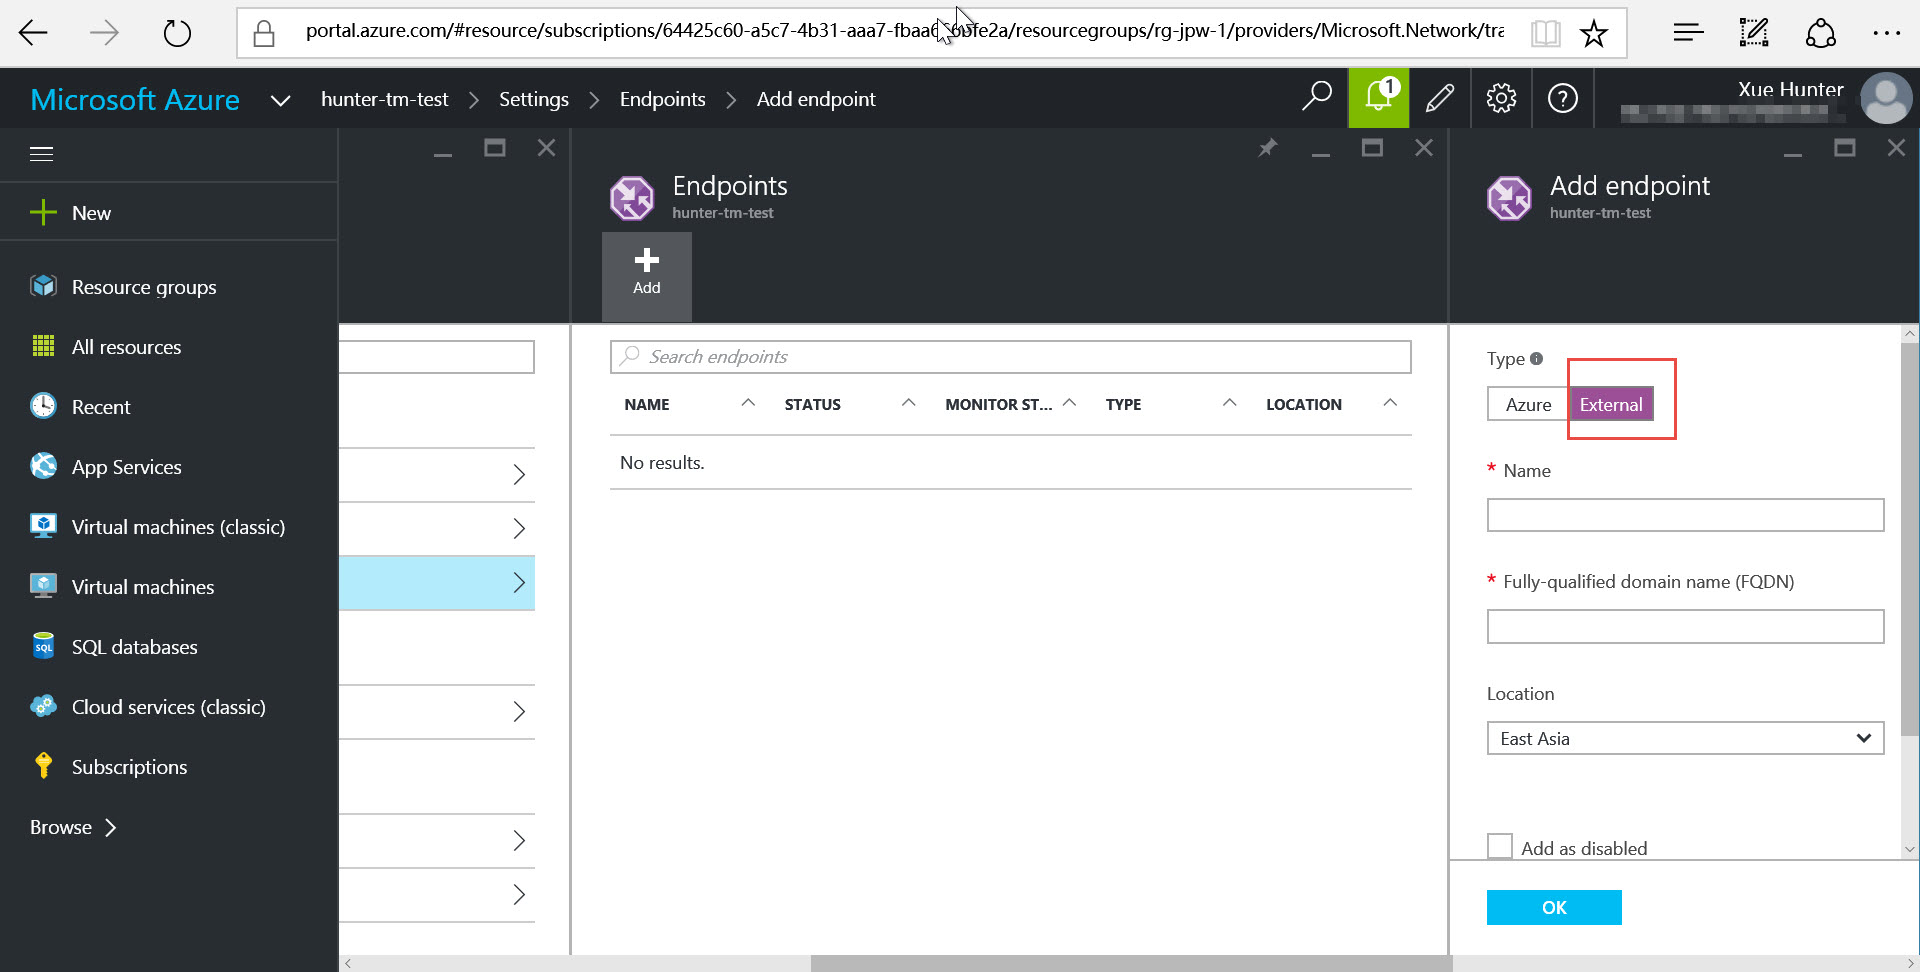Click the help question mark icon
Image resolution: width=1920 pixels, height=972 pixels.
(x=1562, y=98)
